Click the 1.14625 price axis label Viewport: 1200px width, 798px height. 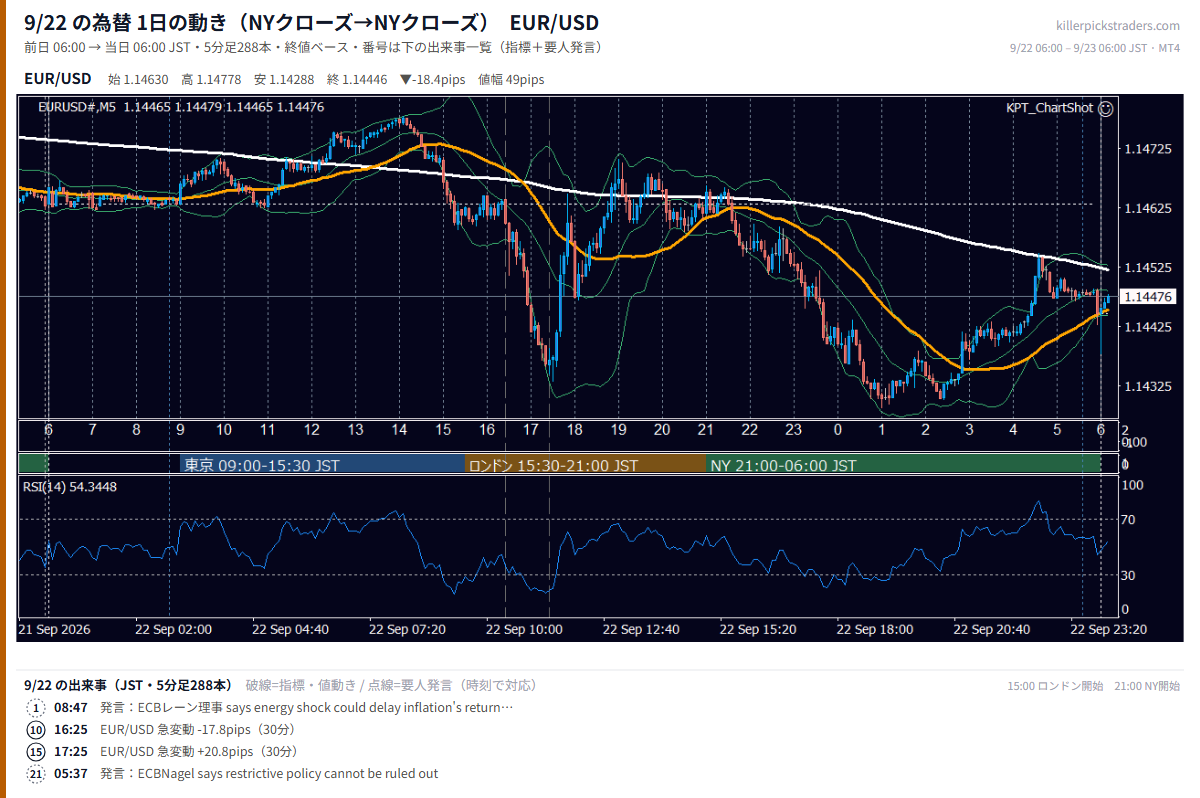[x=1146, y=208]
